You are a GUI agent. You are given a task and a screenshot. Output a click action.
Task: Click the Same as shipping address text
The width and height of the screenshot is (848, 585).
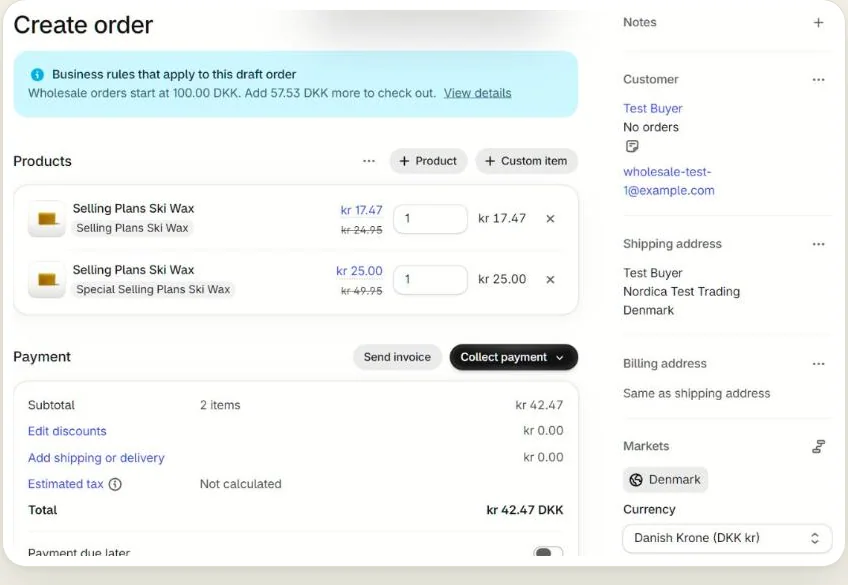[x=696, y=394]
